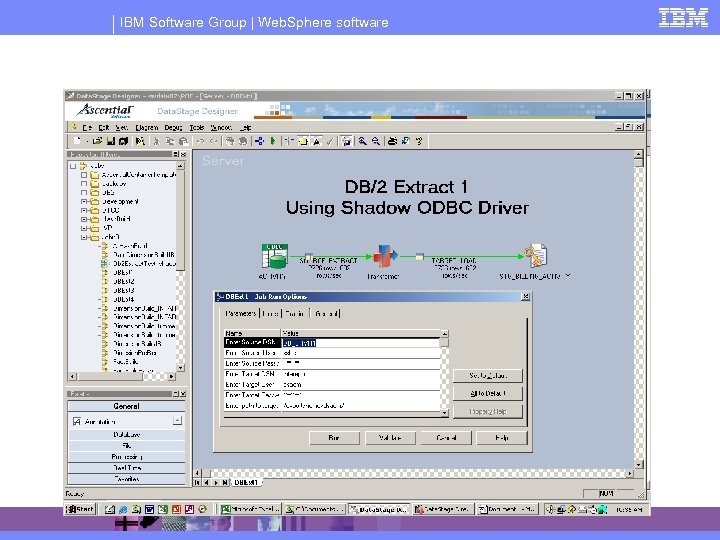Click the letter A toolbar icon

click(316, 141)
